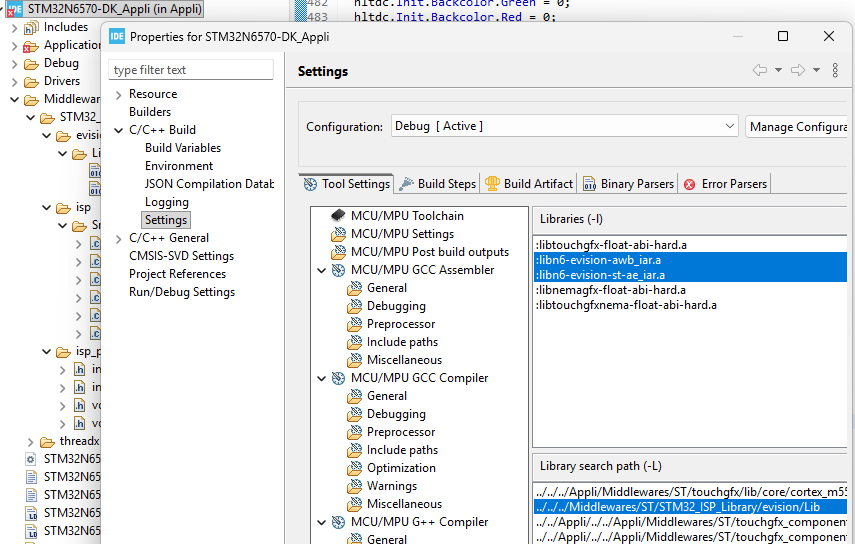Expand the C/C++ General node

click(x=118, y=239)
